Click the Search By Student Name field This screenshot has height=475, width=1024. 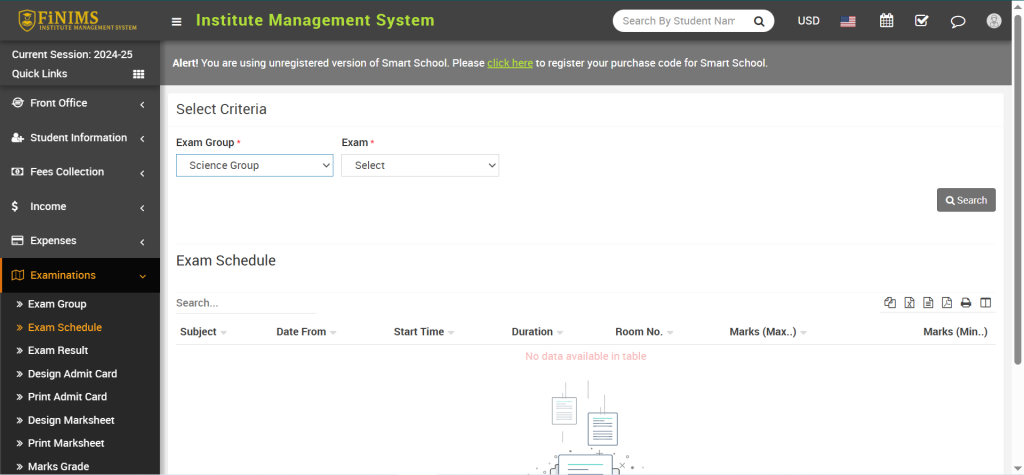(x=677, y=21)
